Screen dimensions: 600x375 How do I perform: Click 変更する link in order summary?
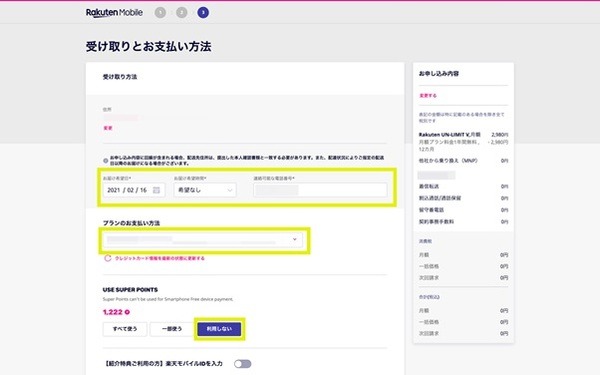pyautogui.click(x=428, y=96)
